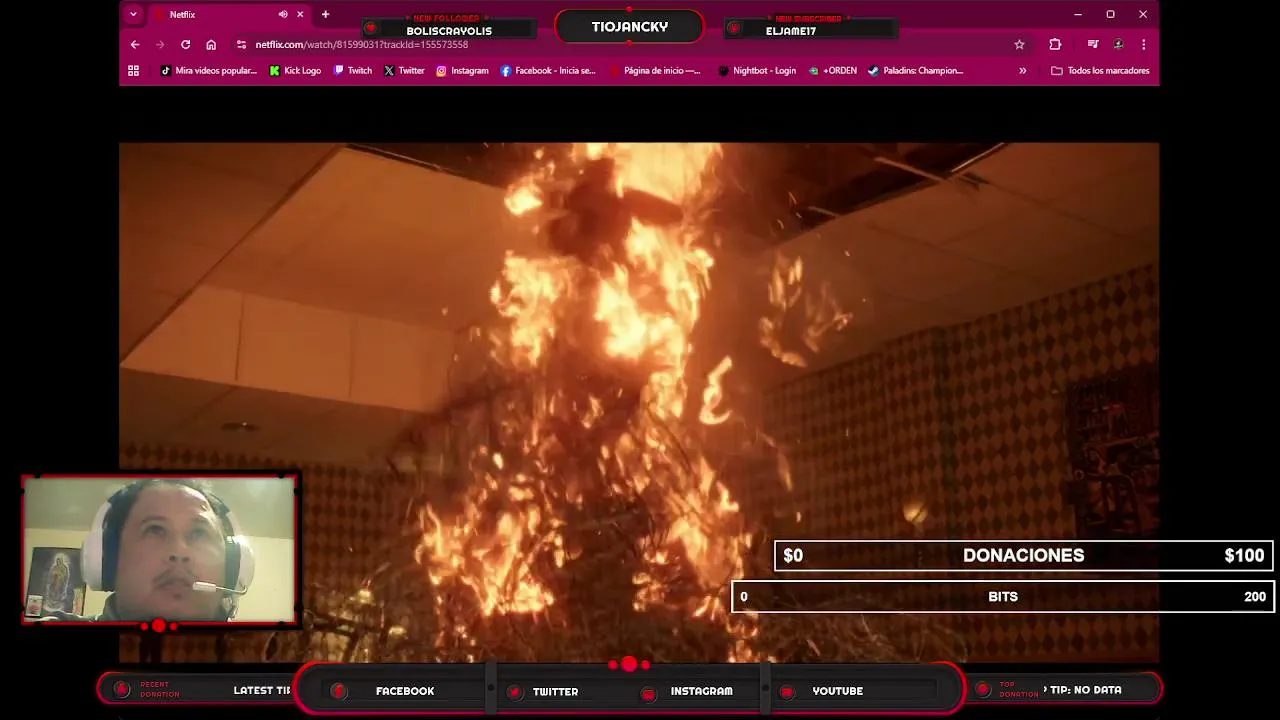Click the streamer webcam thumbnail
Image resolution: width=1280 pixels, height=720 pixels.
click(159, 550)
